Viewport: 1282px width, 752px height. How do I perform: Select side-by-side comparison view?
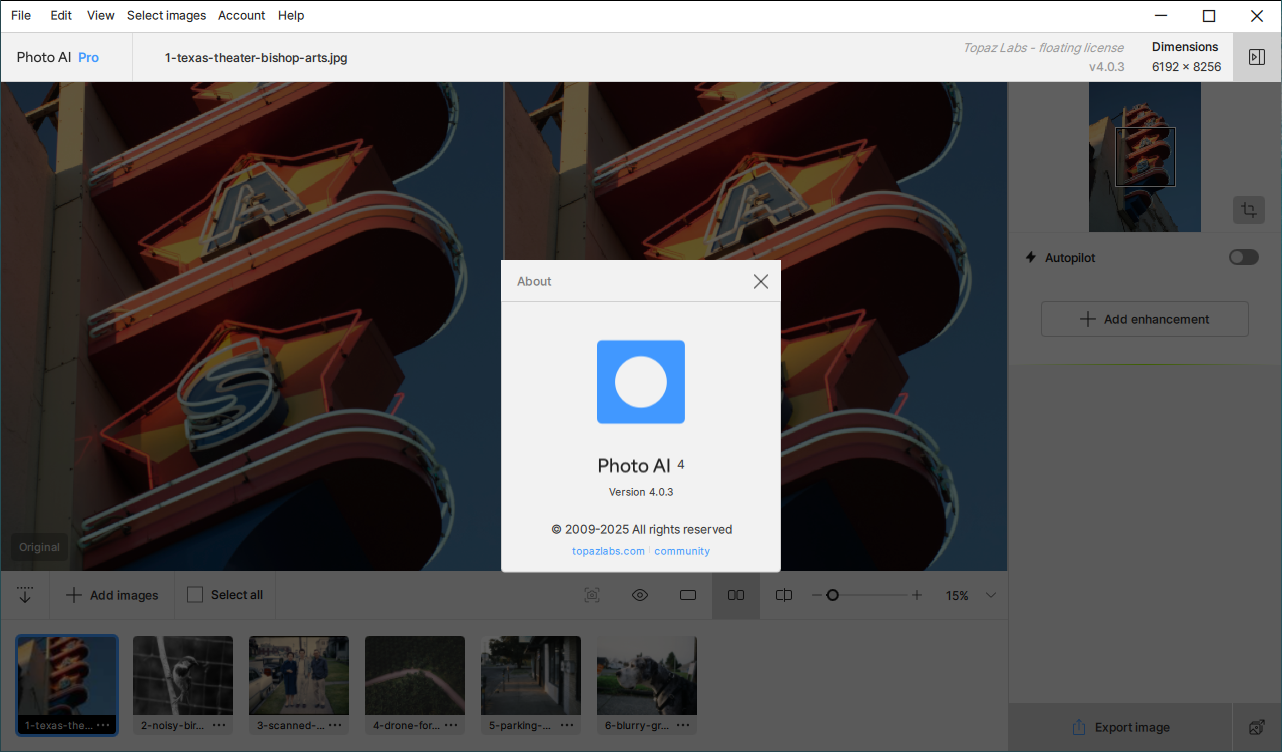point(736,595)
